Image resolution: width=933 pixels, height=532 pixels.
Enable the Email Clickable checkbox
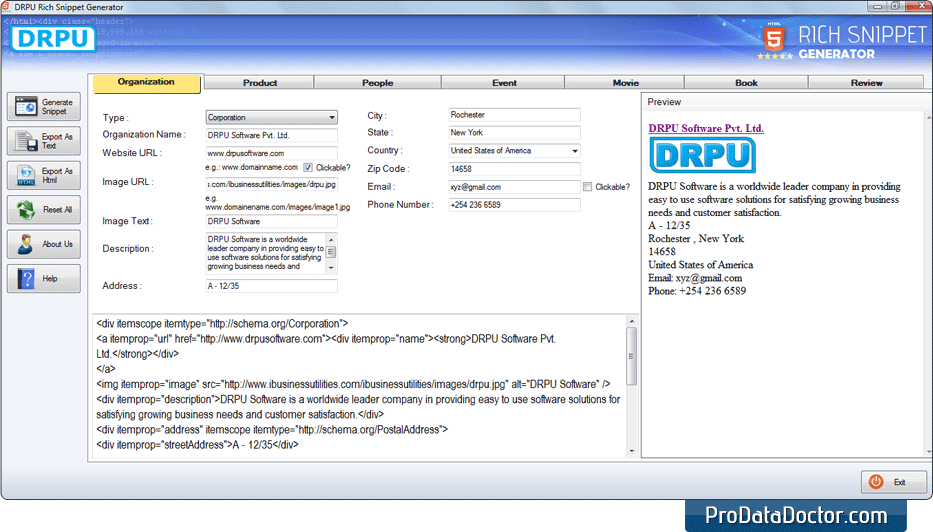(x=587, y=187)
